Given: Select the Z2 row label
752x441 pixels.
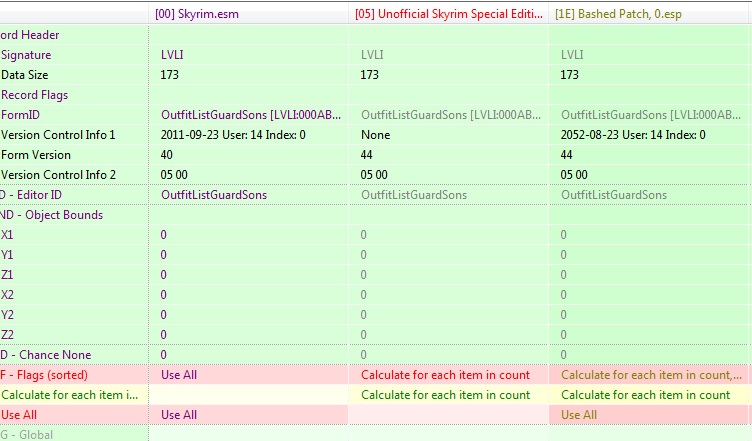Looking at the screenshot, I should (7, 335).
